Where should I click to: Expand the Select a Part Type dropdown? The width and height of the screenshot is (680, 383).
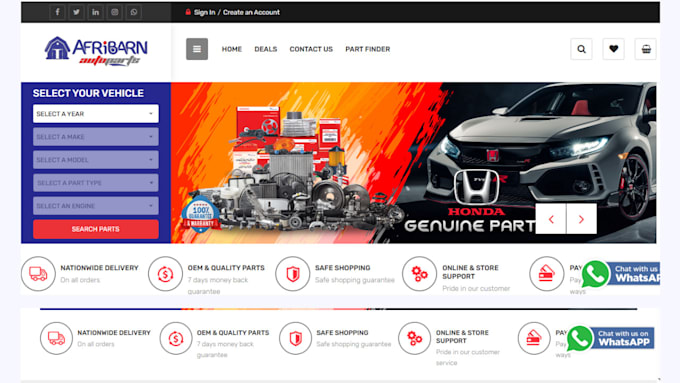tap(96, 183)
